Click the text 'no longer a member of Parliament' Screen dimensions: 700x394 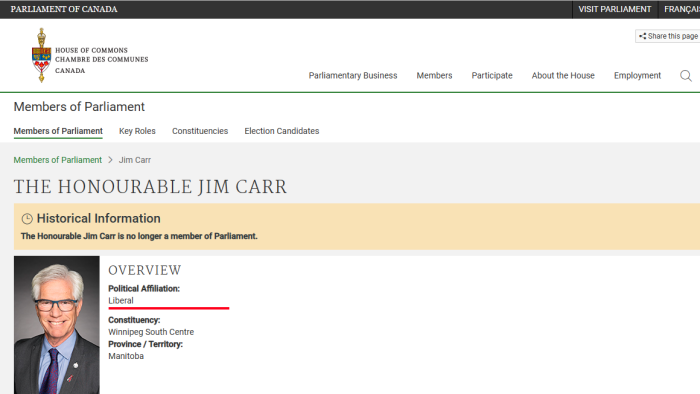click(192, 236)
